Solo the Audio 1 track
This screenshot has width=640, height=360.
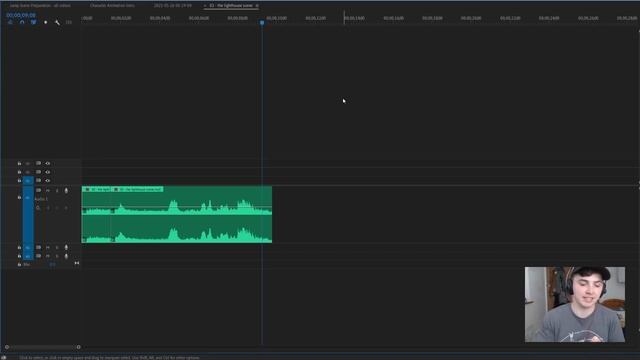(x=57, y=190)
